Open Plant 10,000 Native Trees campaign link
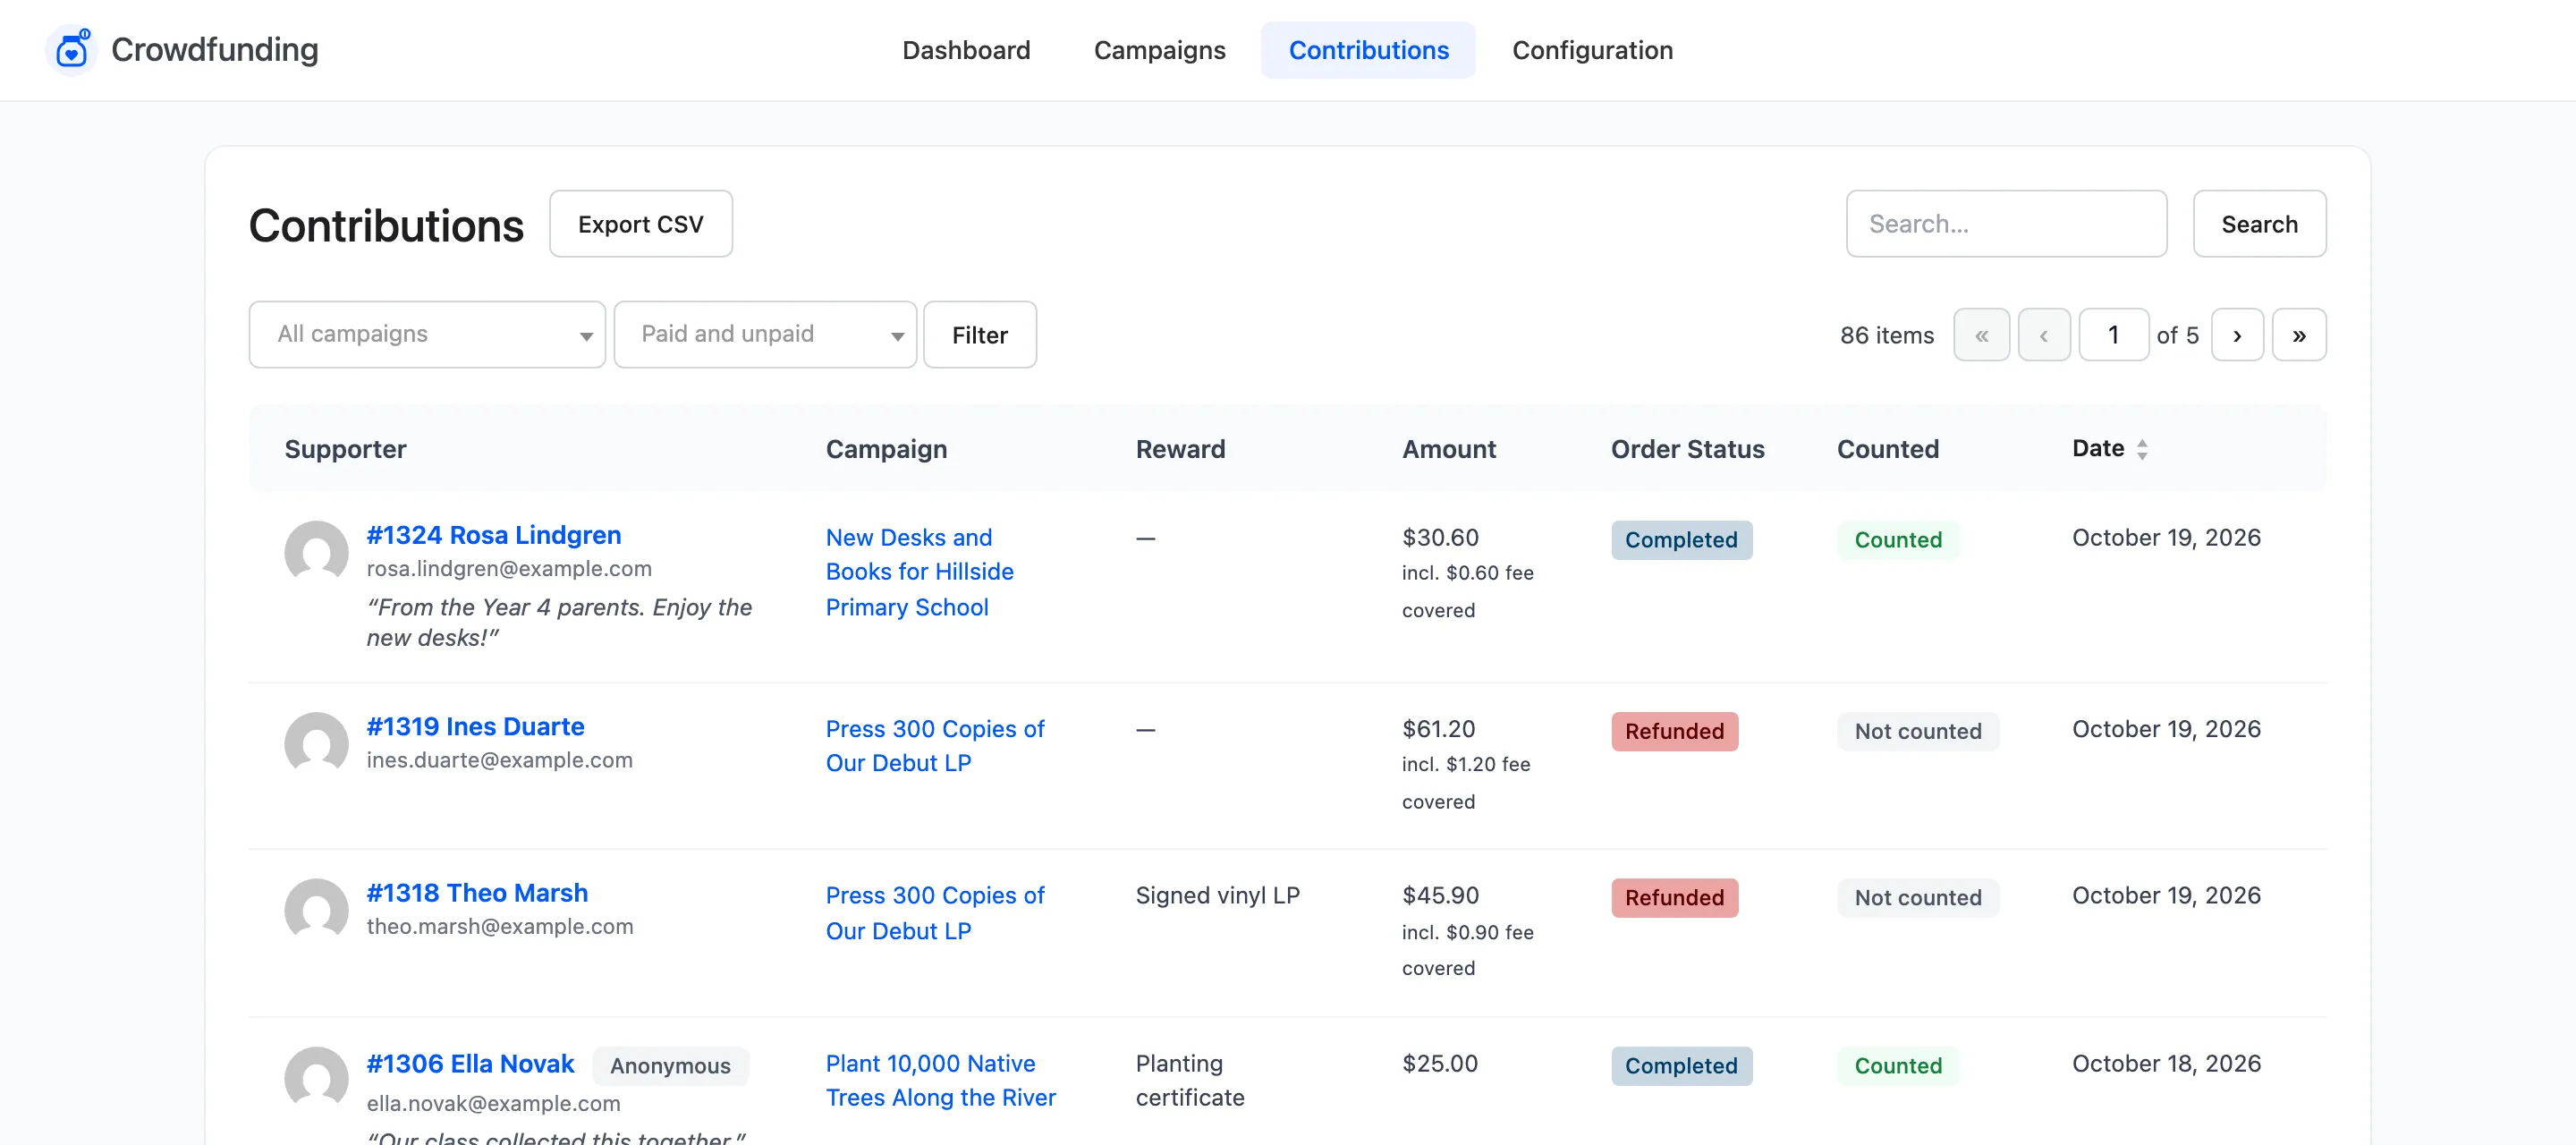Image resolution: width=2576 pixels, height=1145 pixels. 940,1080
